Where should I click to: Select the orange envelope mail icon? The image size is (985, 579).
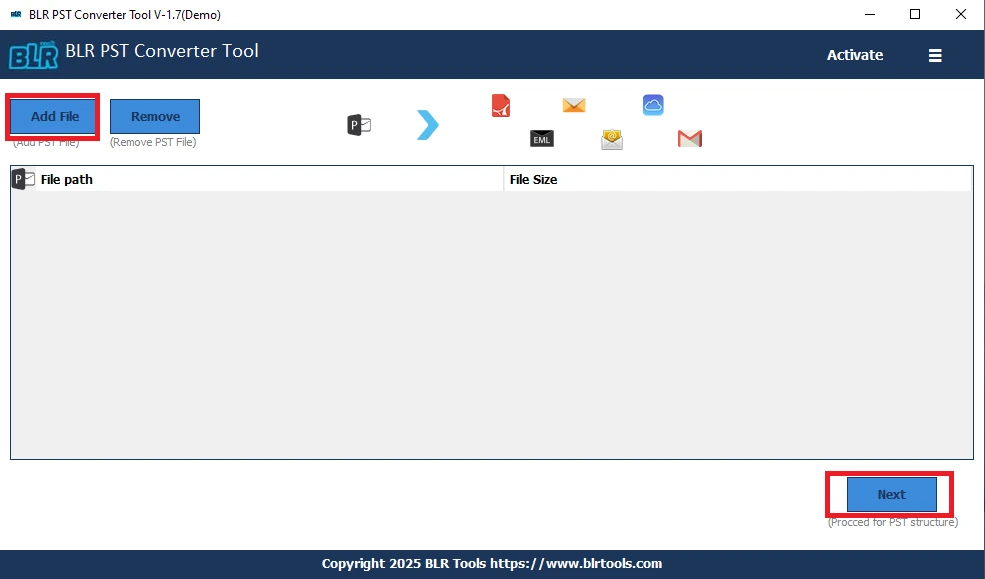point(574,105)
